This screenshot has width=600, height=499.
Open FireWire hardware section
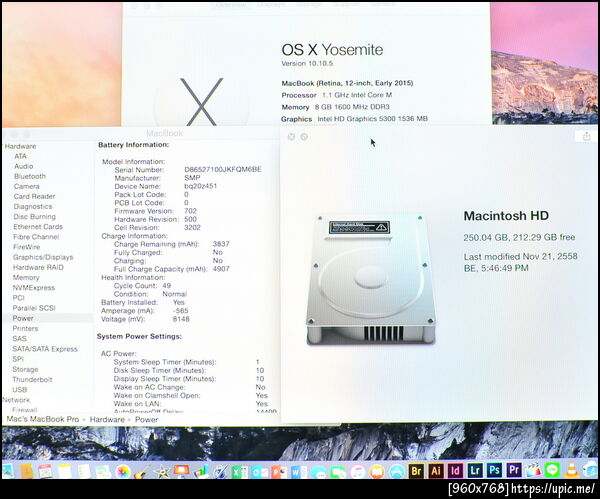tap(26, 247)
